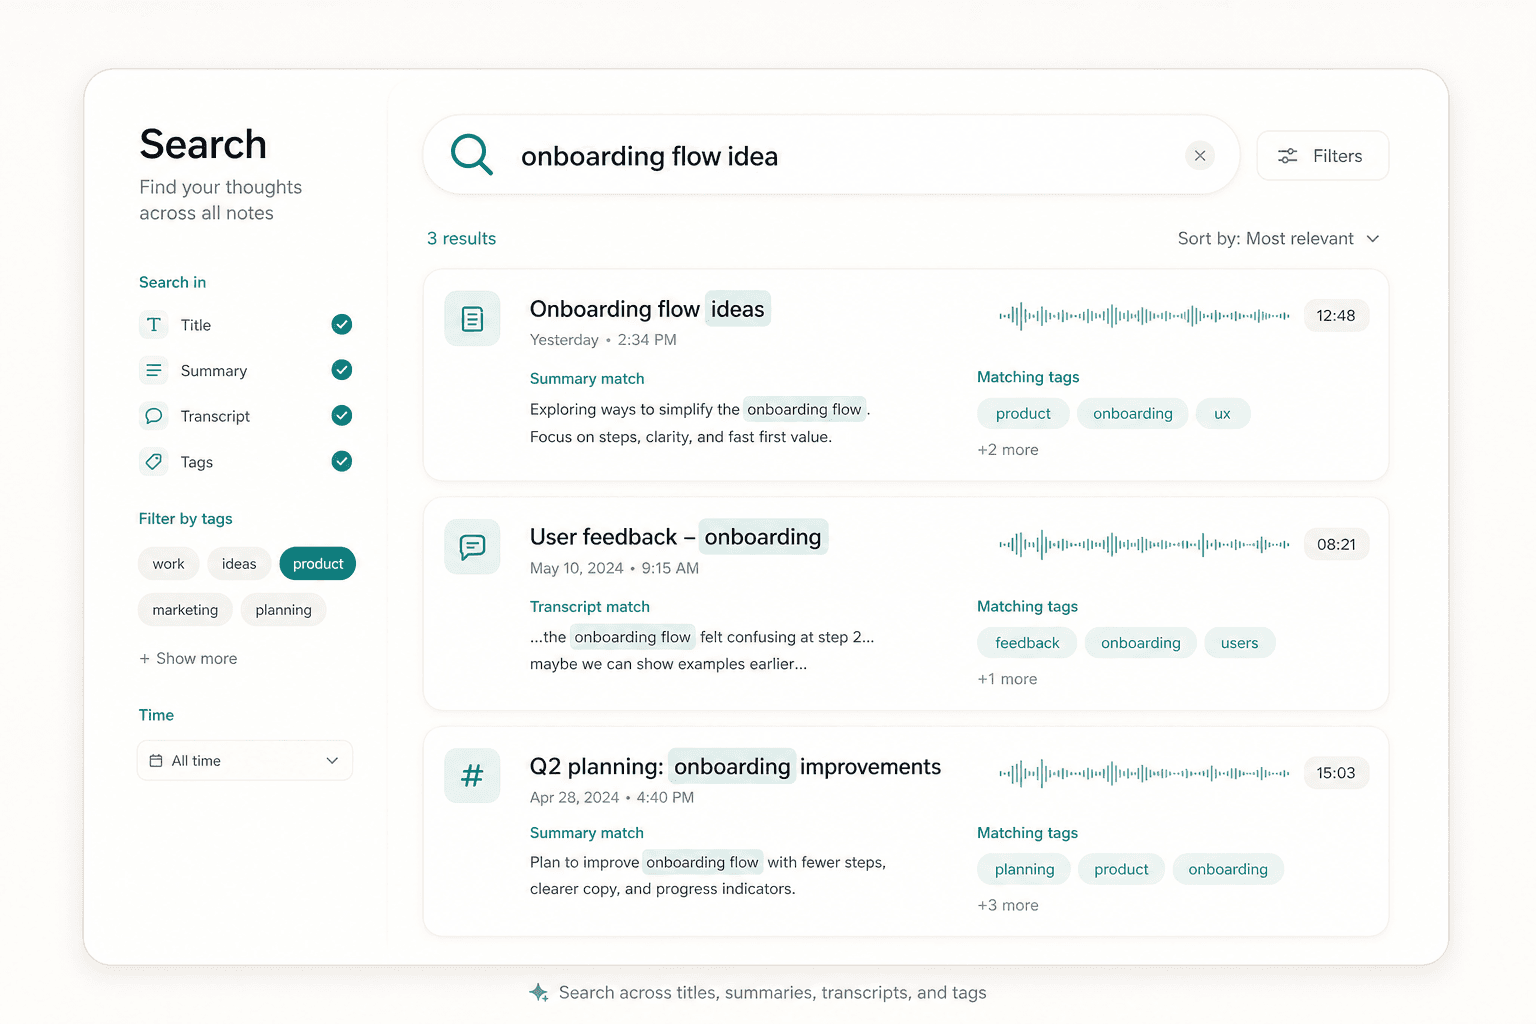Select the planning tag on Q2 planning card
Viewport: 1536px width, 1024px height.
point(1024,869)
